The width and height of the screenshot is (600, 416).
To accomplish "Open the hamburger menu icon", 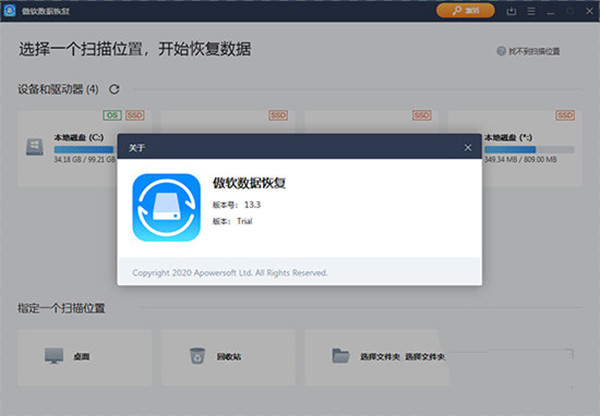I will coord(531,11).
